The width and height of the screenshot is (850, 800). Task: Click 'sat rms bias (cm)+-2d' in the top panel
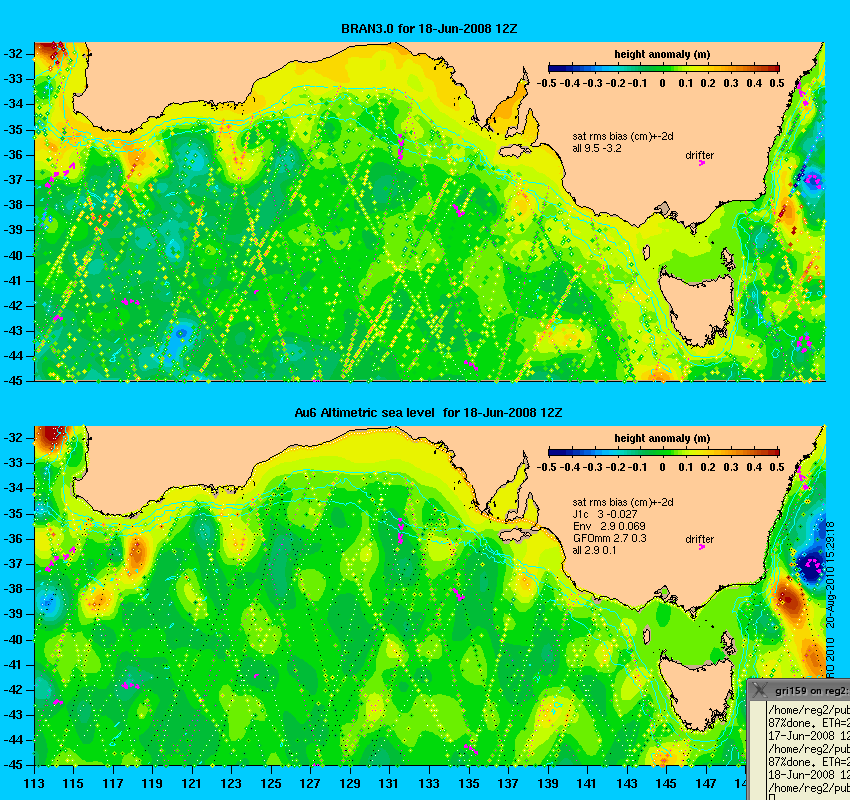[623, 136]
